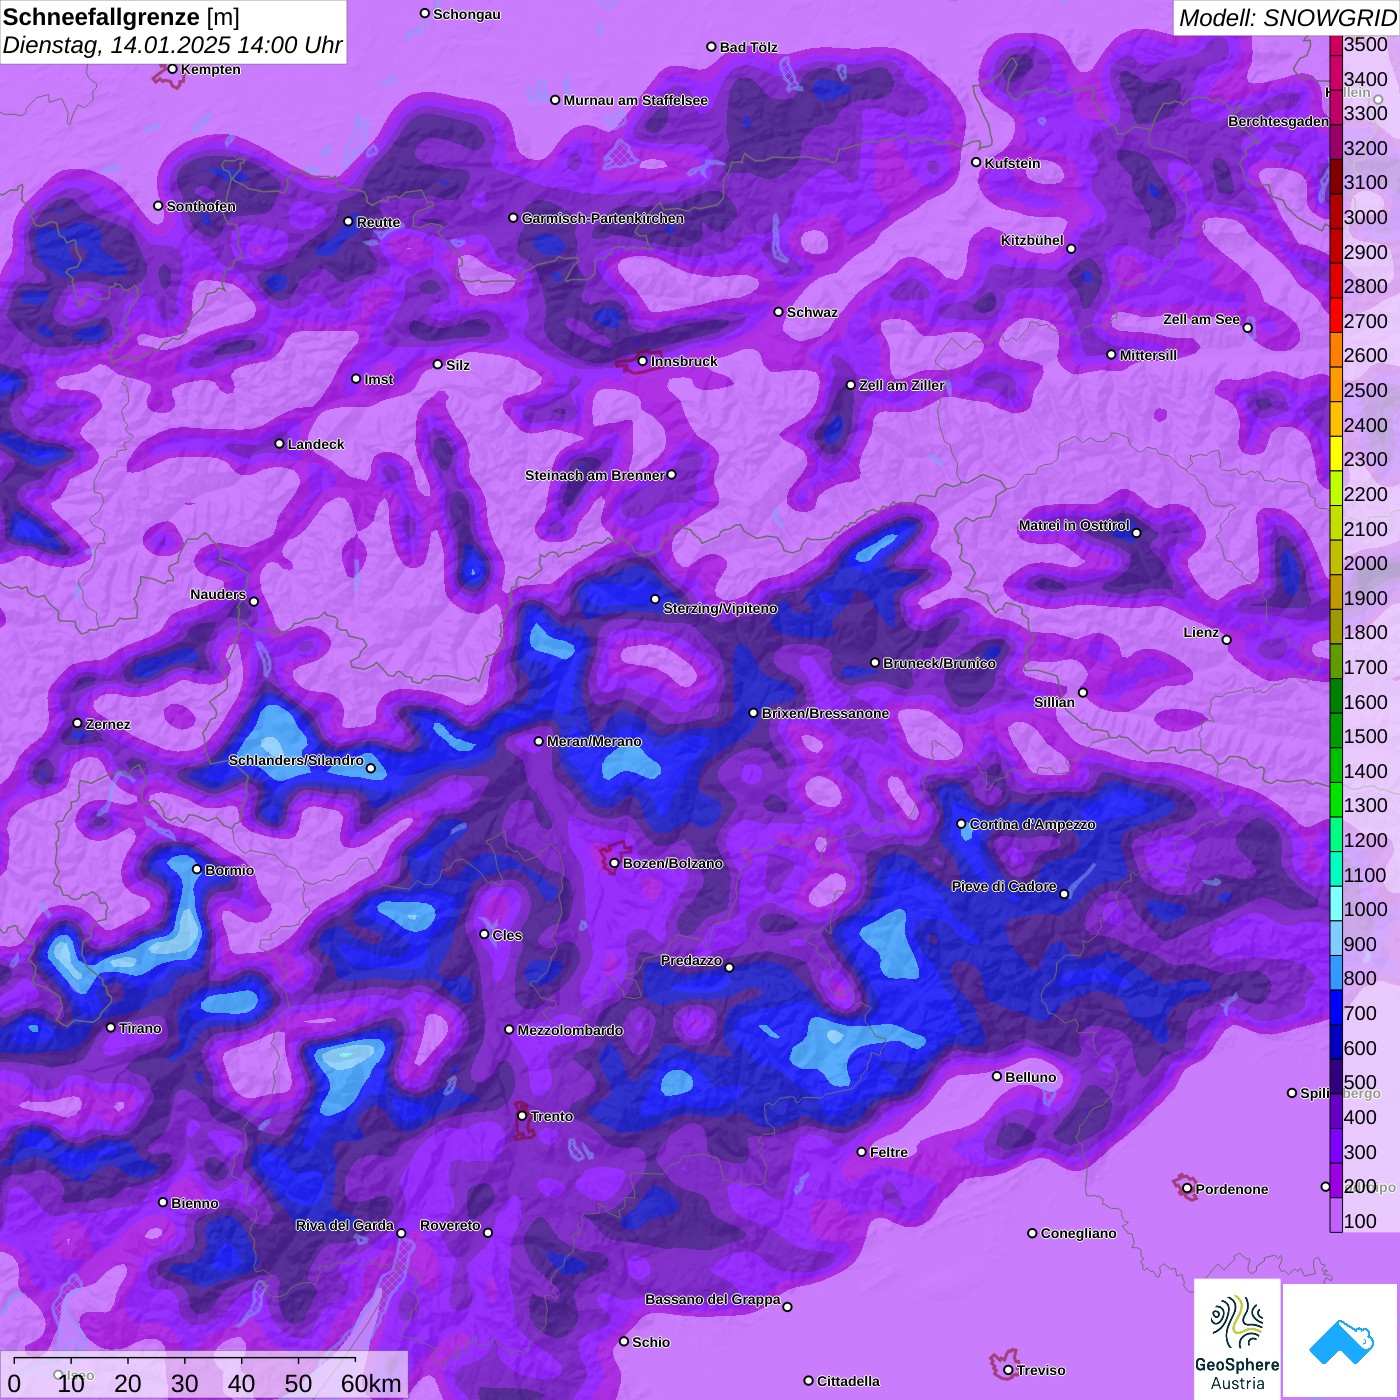Click the 'Reutte' label

point(378,222)
